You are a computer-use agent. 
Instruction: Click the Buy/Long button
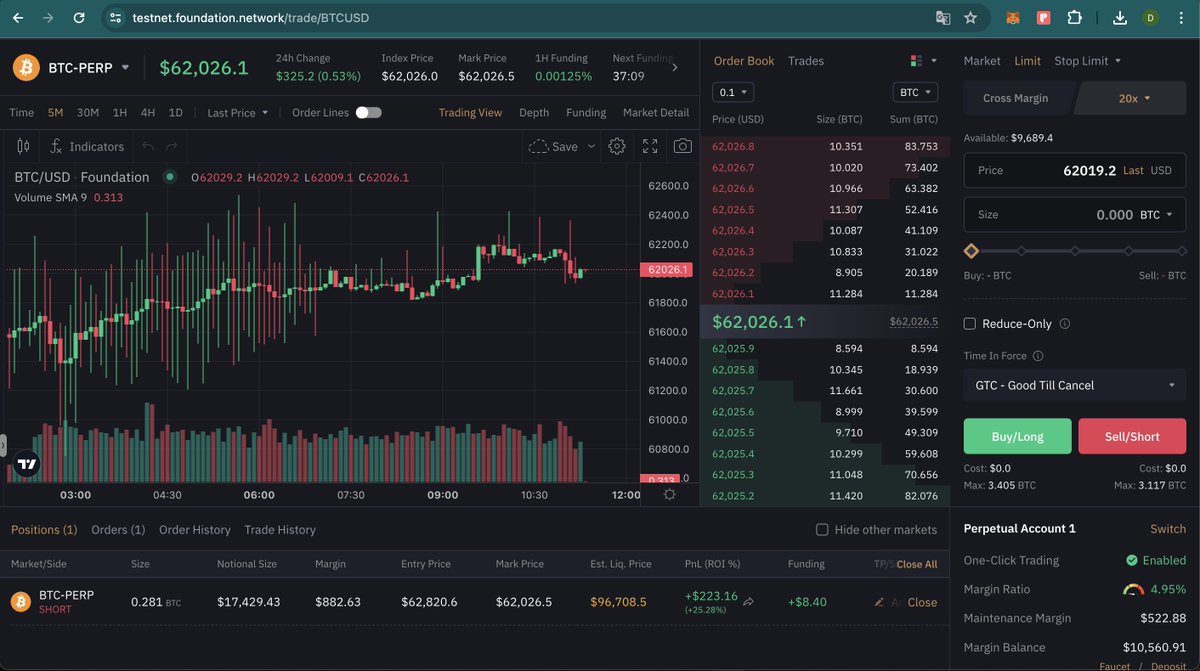tap(1017, 437)
